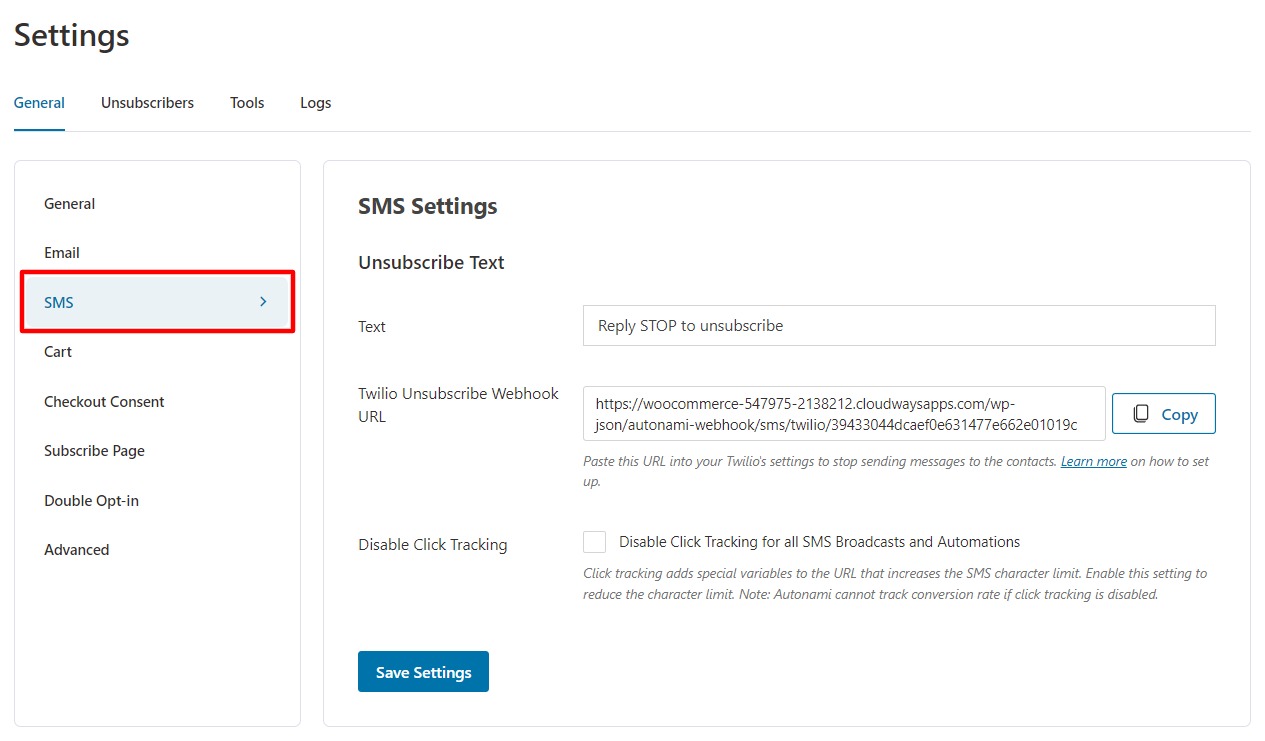Follow the Learn more link
Viewport: 1265px width, 741px height.
click(x=1093, y=462)
